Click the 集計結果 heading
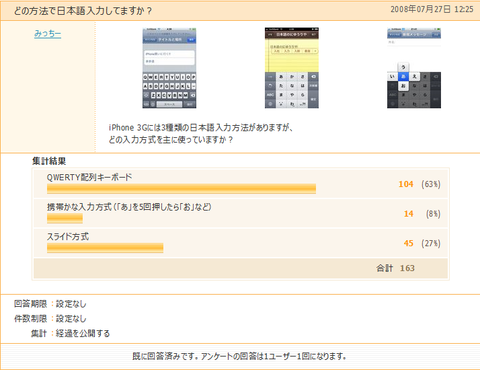 [x=49, y=161]
